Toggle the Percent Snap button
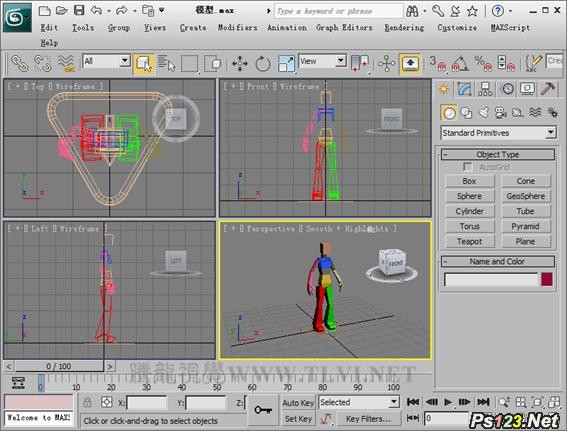The height and width of the screenshot is (431, 567). pos(483,64)
